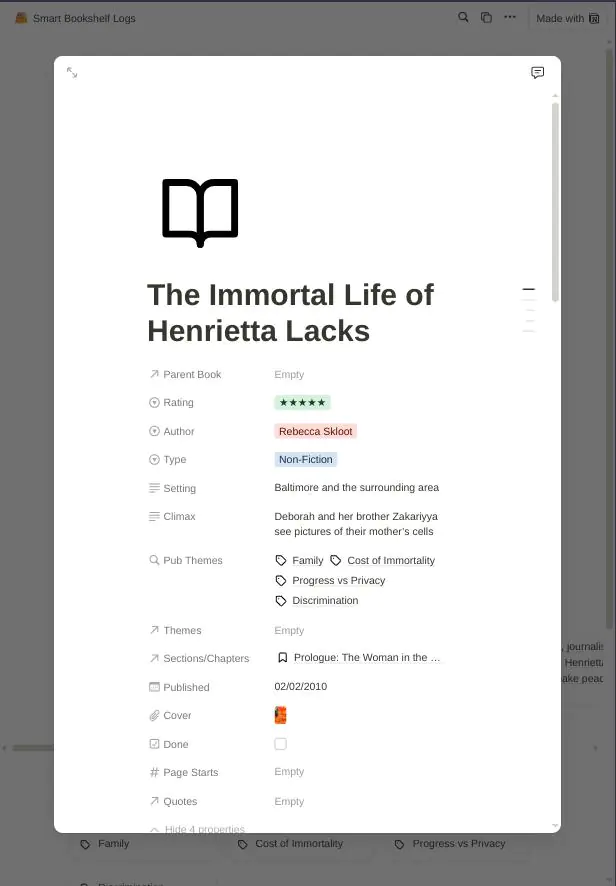Image resolution: width=616 pixels, height=886 pixels.
Task: Open the page in full view via the expand arrows icon
Action: pyautogui.click(x=72, y=72)
